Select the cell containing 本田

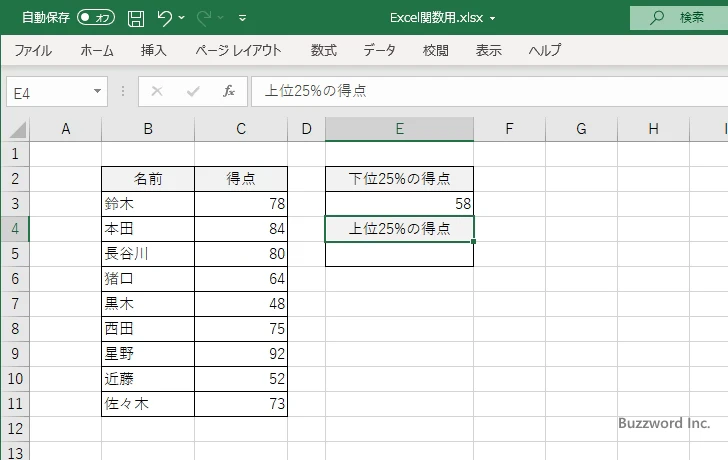click(x=148, y=229)
